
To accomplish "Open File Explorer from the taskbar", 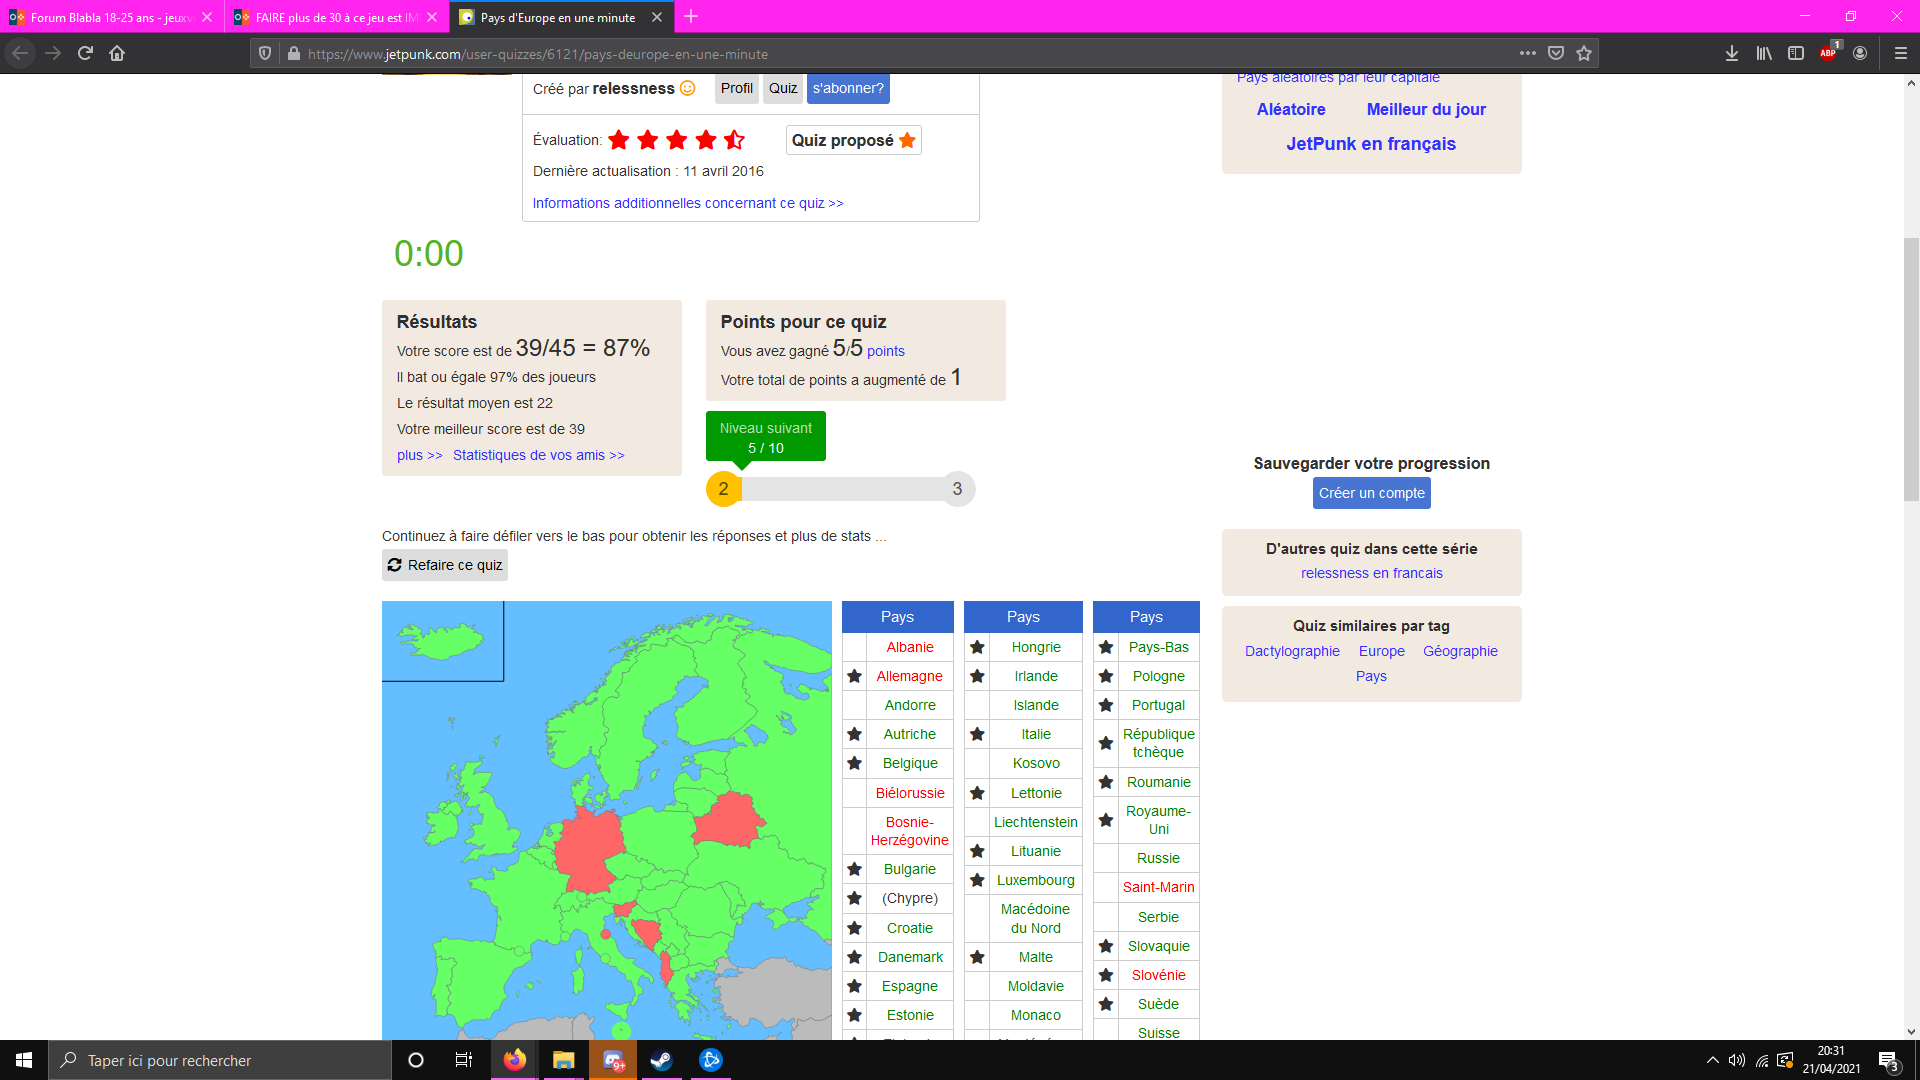I will coord(564,1060).
